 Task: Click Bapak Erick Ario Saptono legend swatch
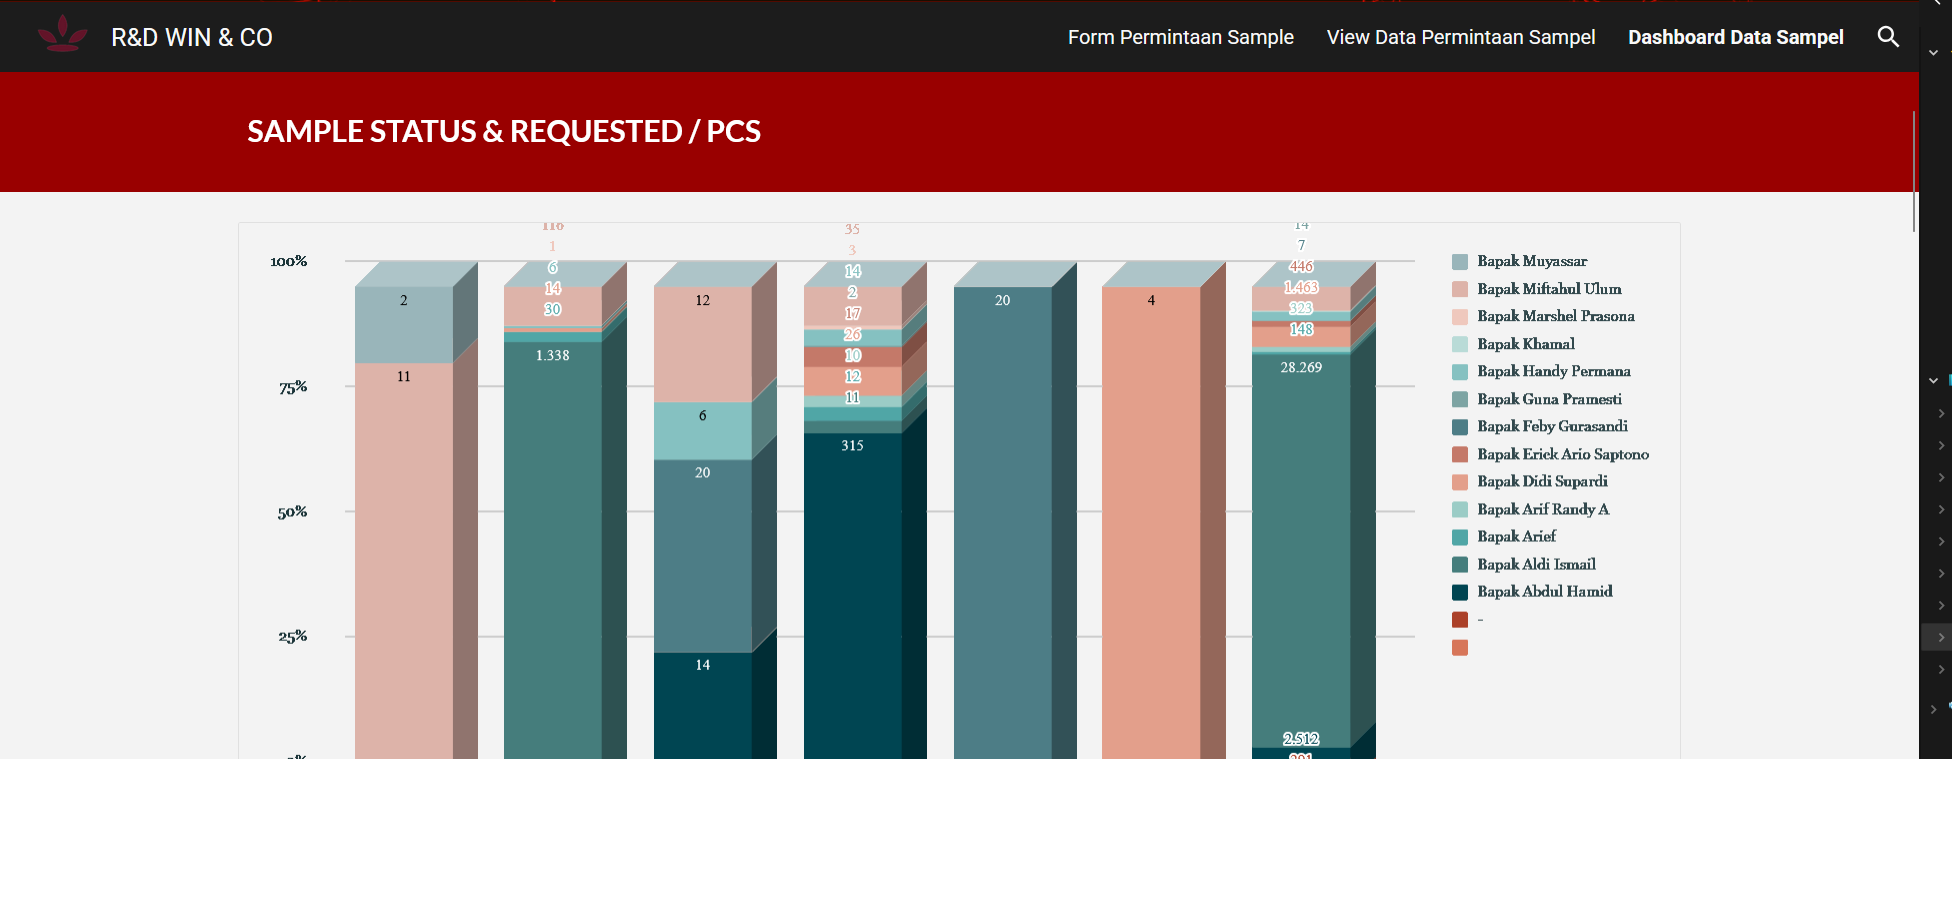click(1460, 454)
